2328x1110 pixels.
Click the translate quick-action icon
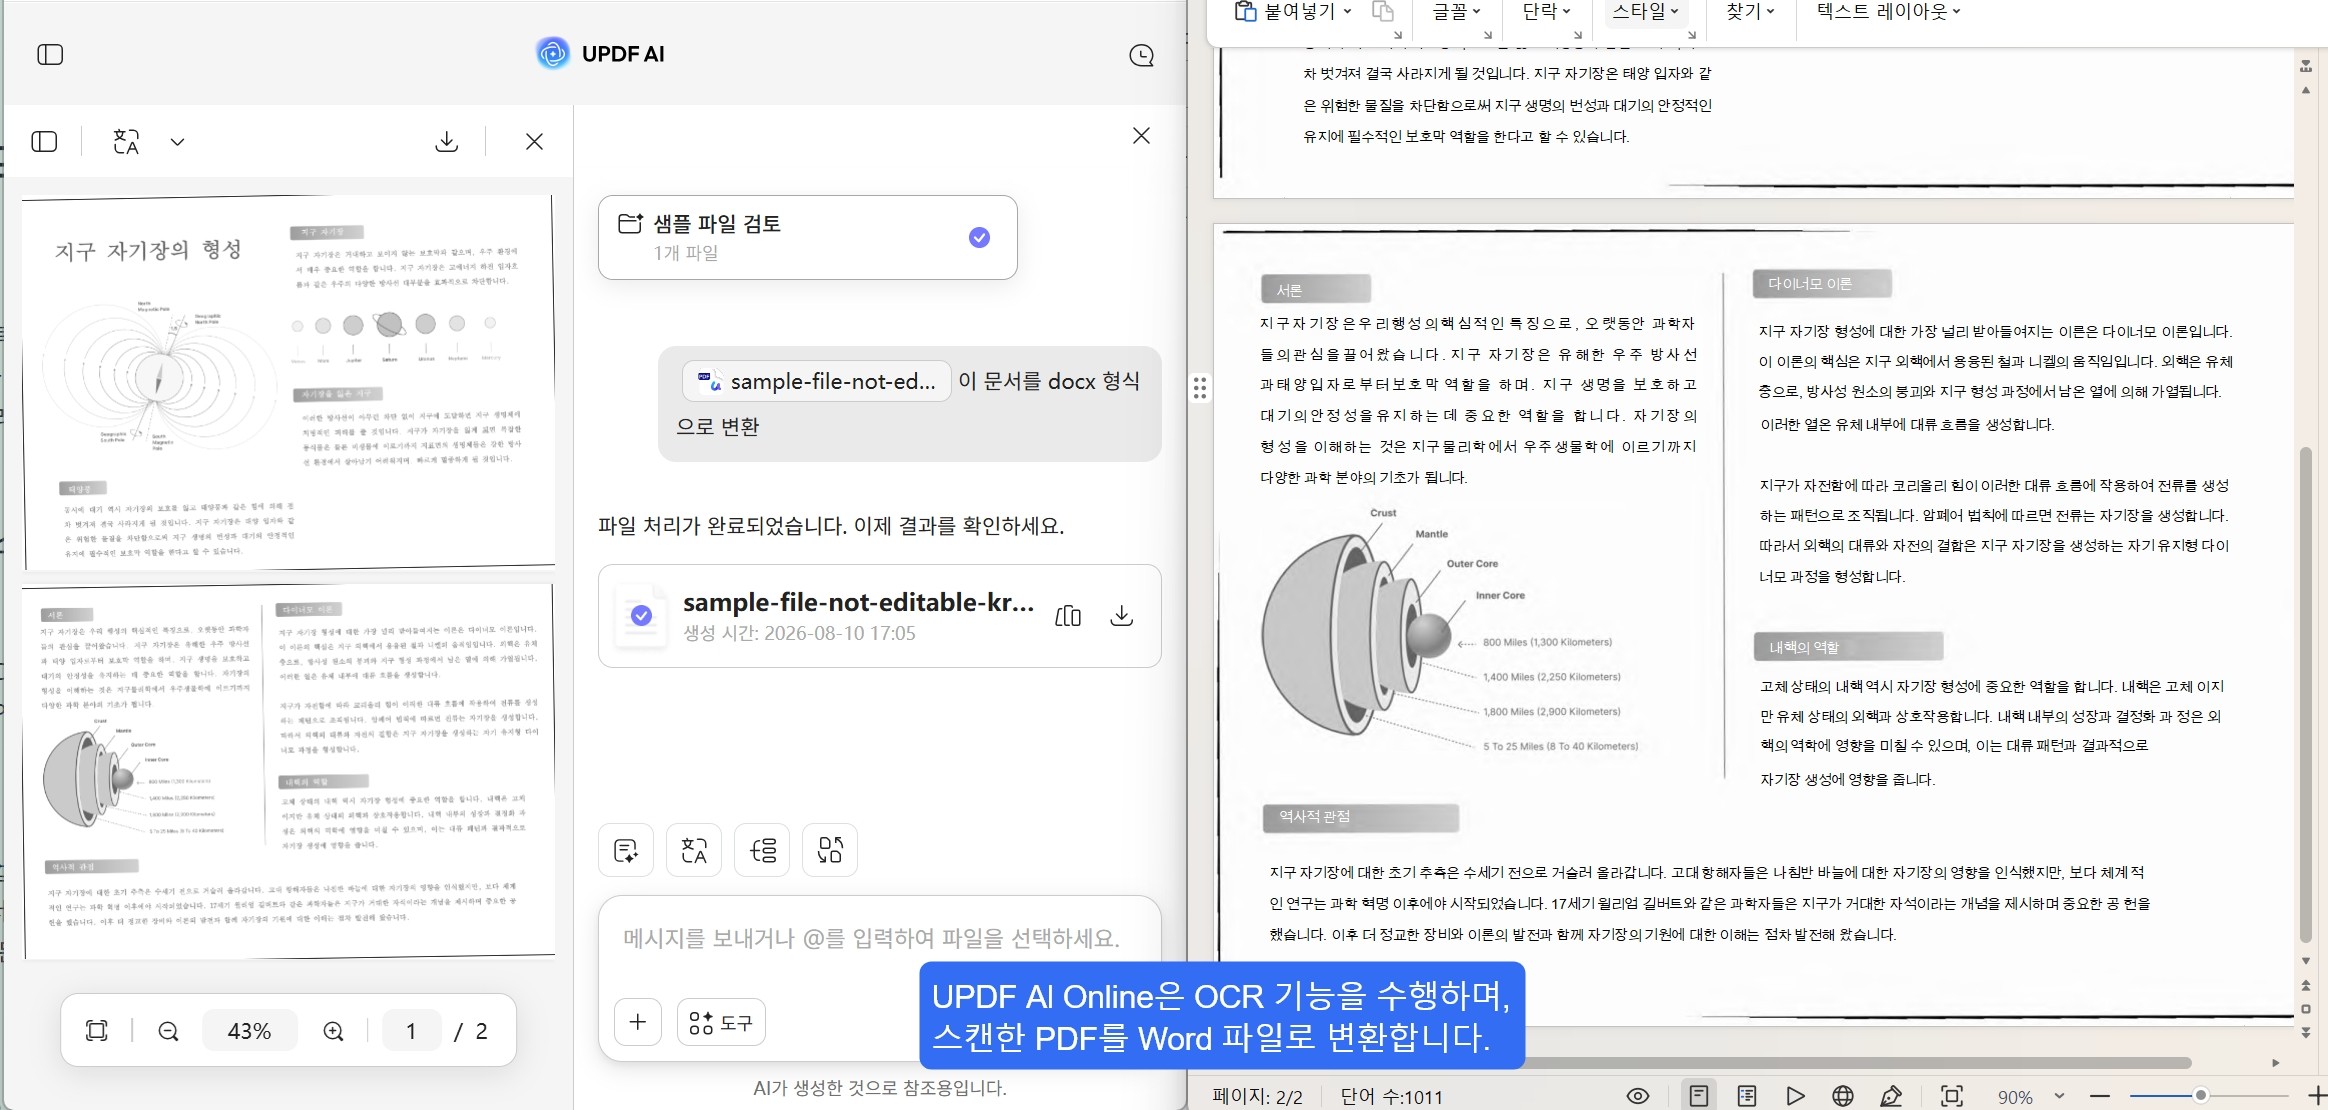[694, 850]
